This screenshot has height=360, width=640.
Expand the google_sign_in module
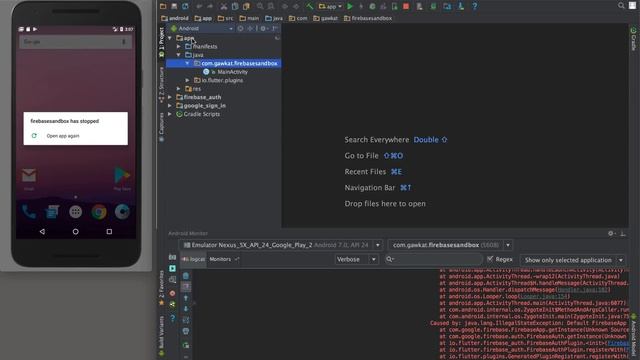click(170, 106)
